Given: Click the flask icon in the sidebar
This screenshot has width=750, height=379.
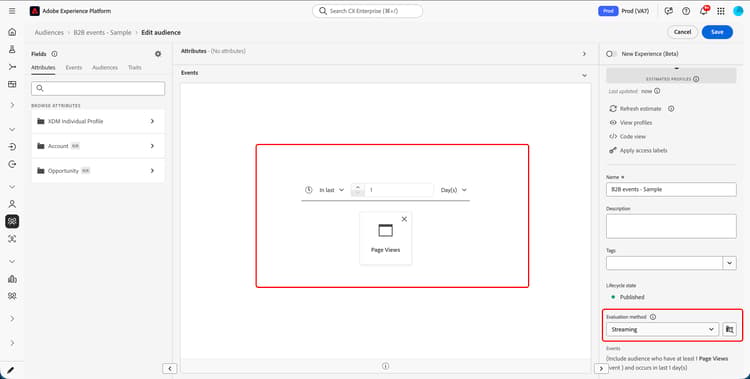Looking at the screenshot, I should point(12,49).
